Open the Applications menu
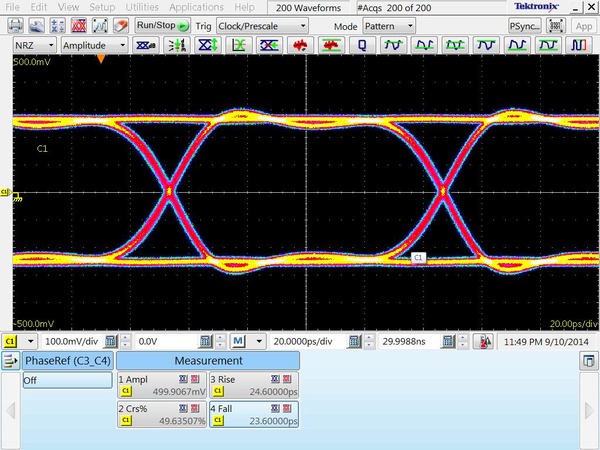Image resolution: width=600 pixels, height=450 pixels. [x=195, y=7]
